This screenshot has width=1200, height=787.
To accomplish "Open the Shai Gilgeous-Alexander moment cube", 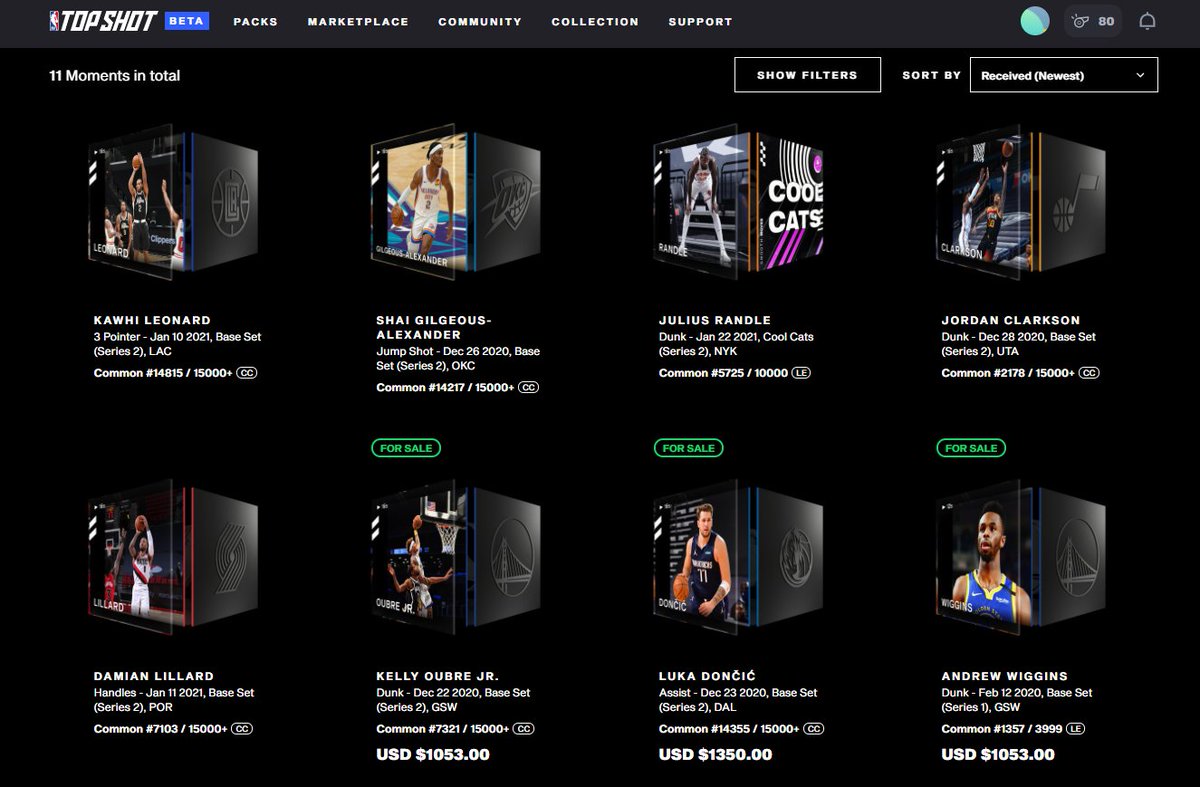I will [455, 204].
